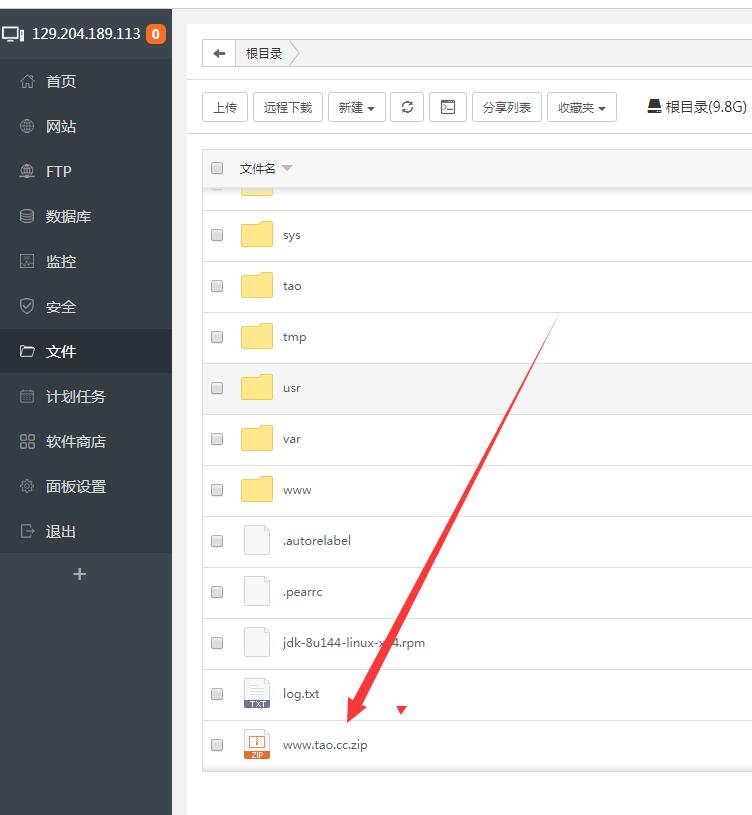This screenshot has width=752, height=815.
Task: Click the back arrow next to 根目录
Action: pos(219,54)
